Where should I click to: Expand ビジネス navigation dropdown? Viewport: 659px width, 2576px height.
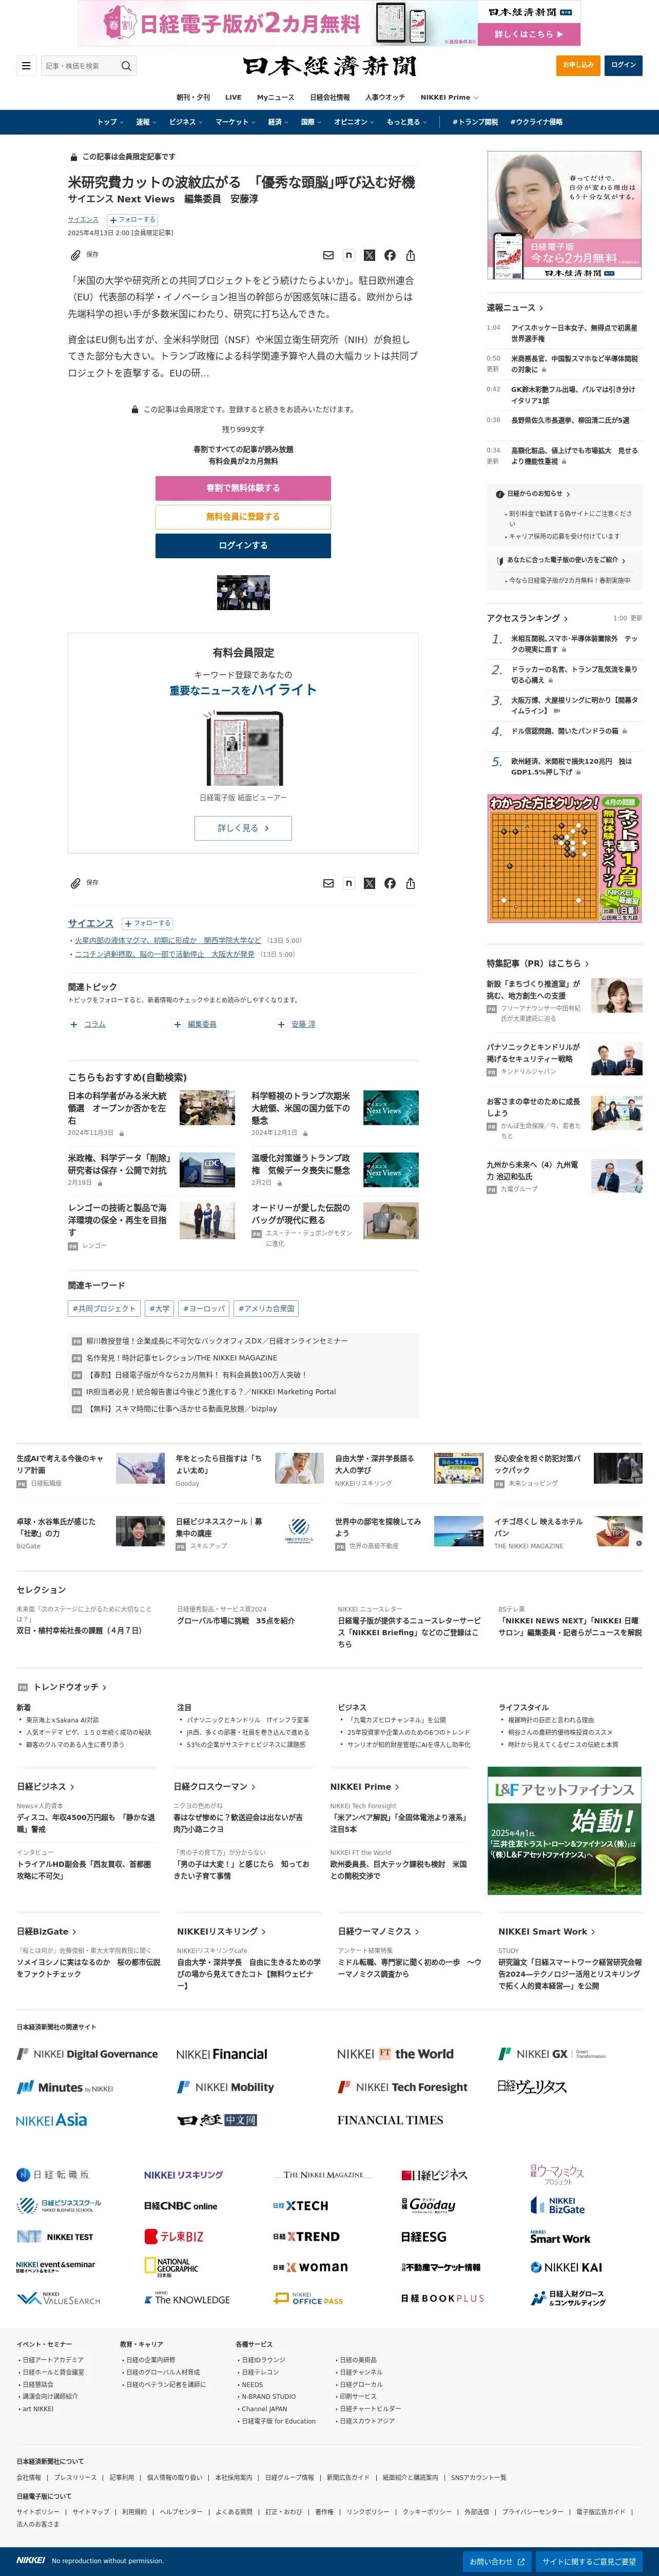[186, 122]
